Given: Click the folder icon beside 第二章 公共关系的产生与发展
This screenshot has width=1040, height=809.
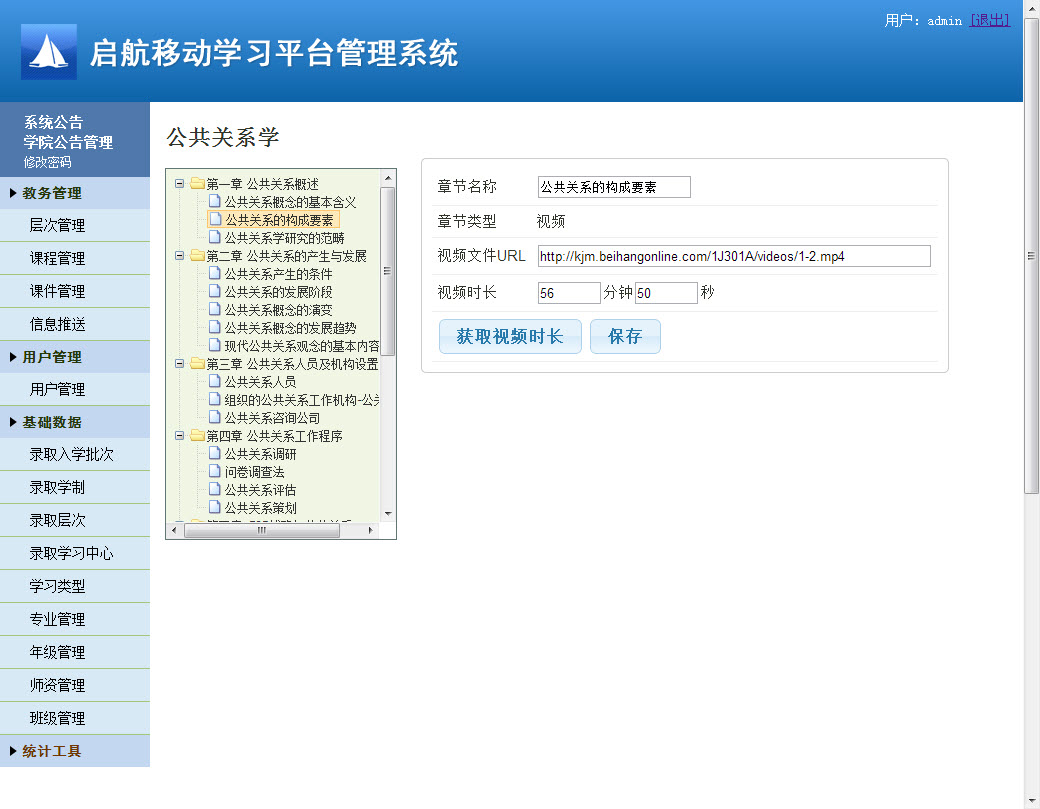Looking at the screenshot, I should coord(196,254).
